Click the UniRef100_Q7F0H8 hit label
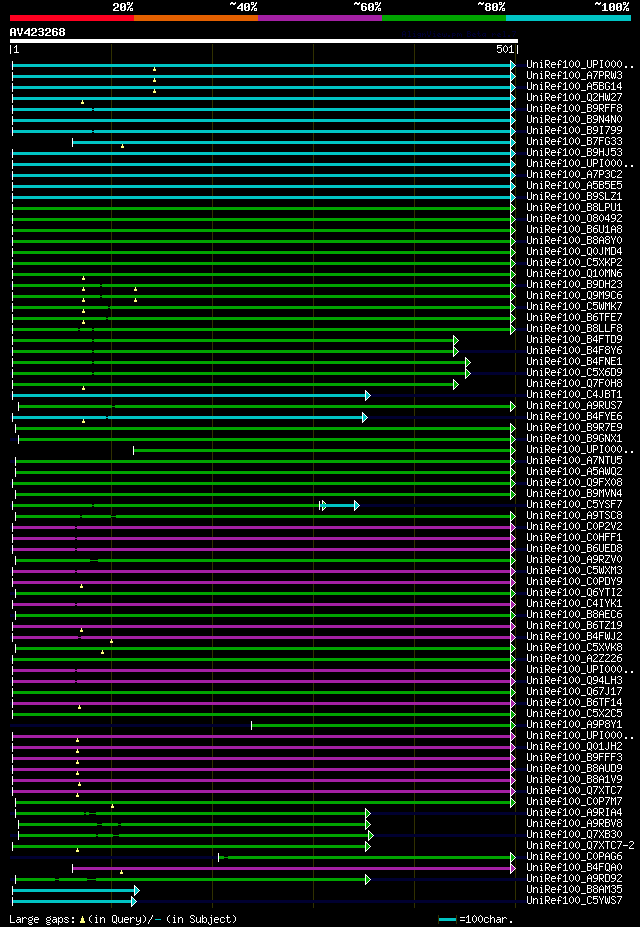 click(574, 384)
